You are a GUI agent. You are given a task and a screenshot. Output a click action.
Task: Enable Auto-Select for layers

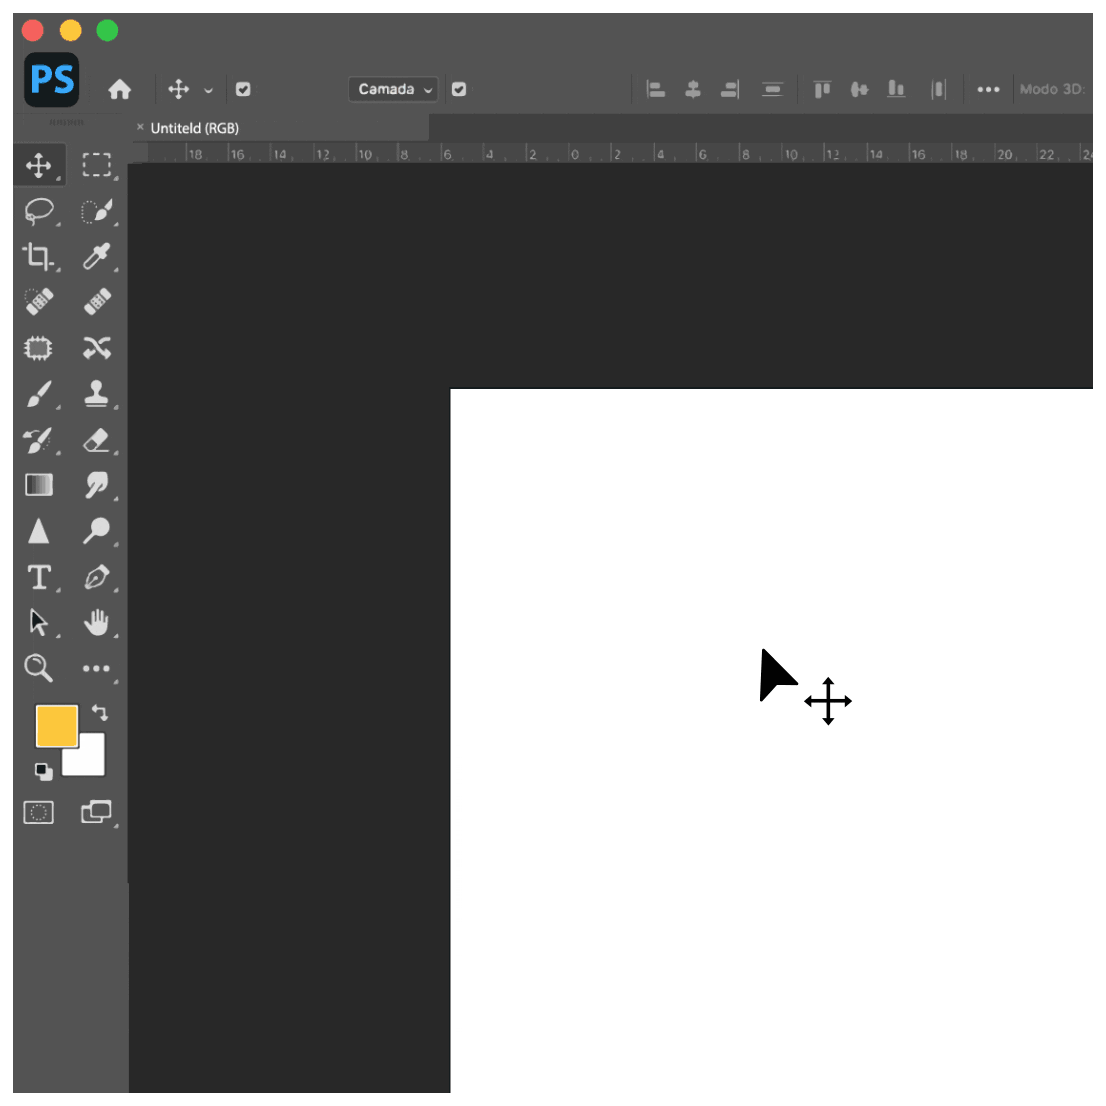pyautogui.click(x=243, y=89)
